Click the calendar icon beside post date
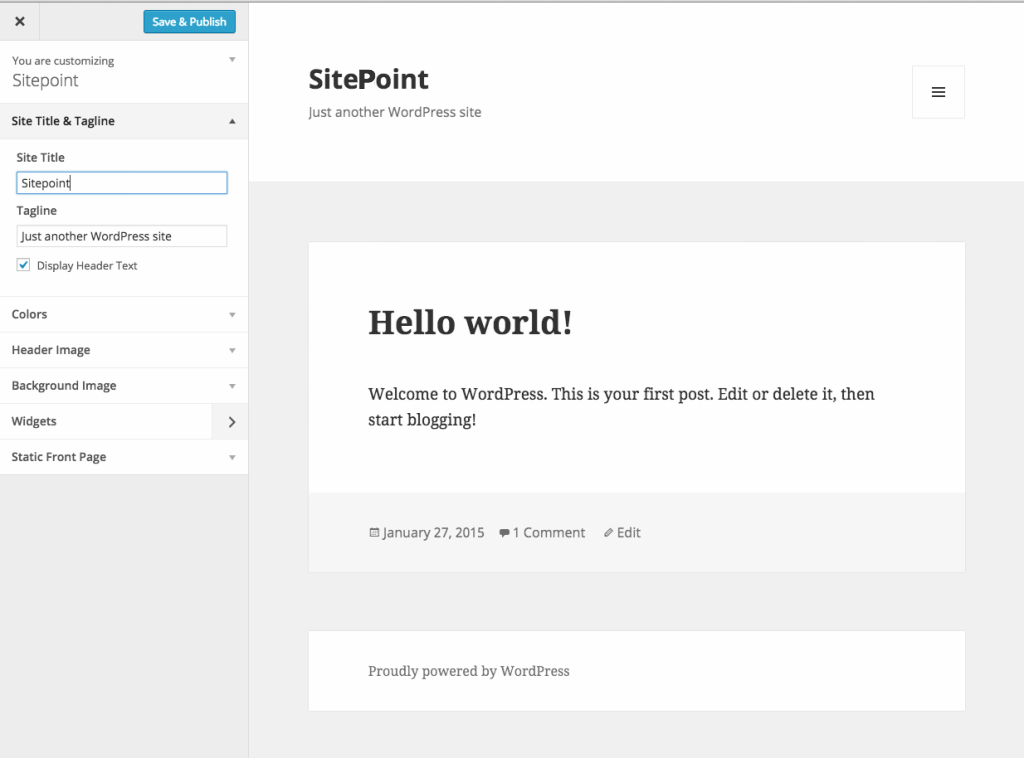The width and height of the screenshot is (1024, 758). (x=374, y=533)
